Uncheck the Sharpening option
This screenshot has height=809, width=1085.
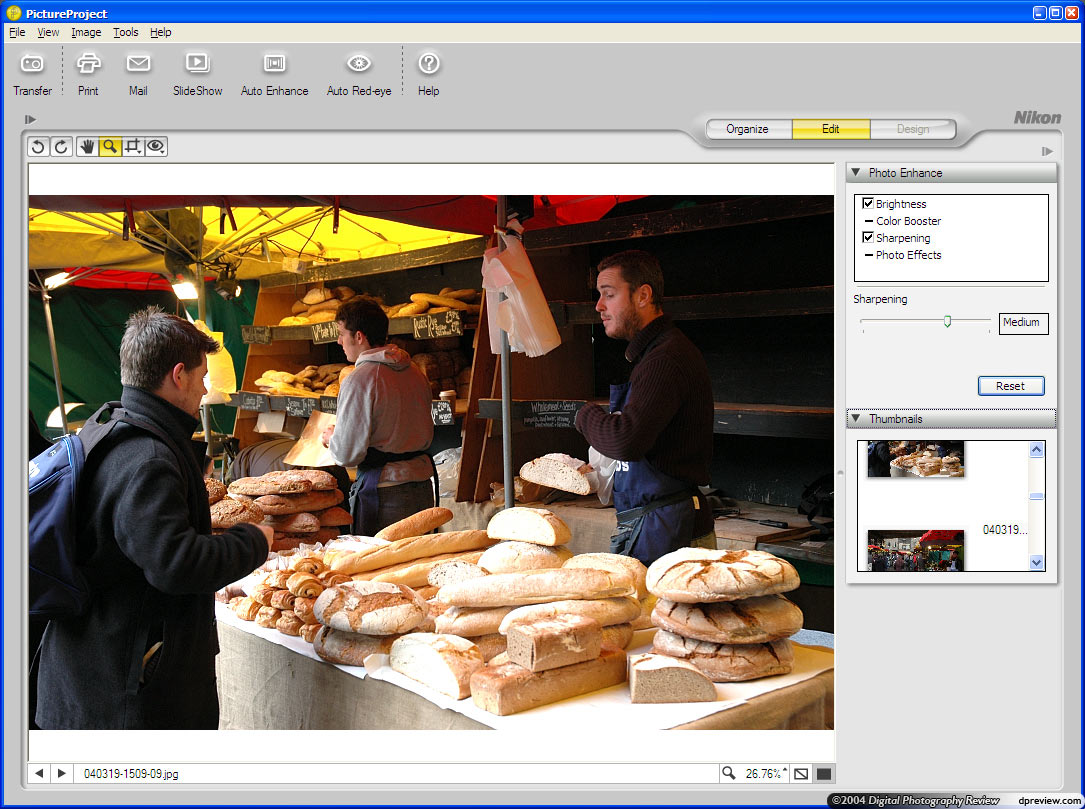point(868,237)
